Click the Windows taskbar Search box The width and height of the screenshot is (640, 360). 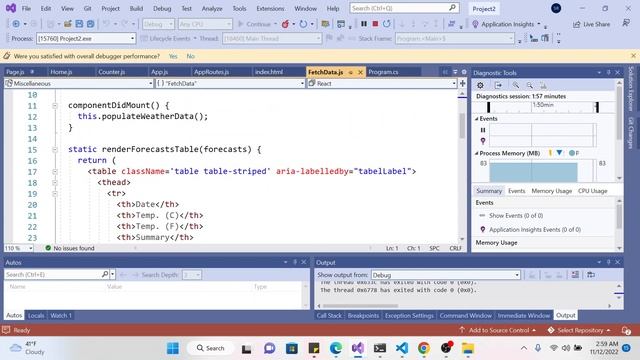[x=211, y=348]
